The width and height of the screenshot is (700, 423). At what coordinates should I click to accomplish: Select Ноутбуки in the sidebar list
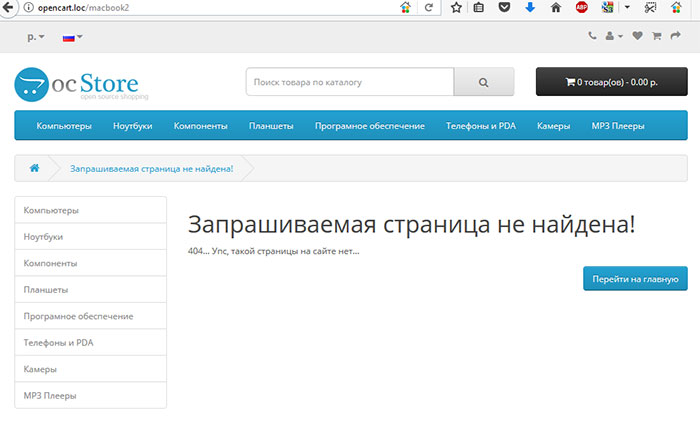click(x=91, y=236)
